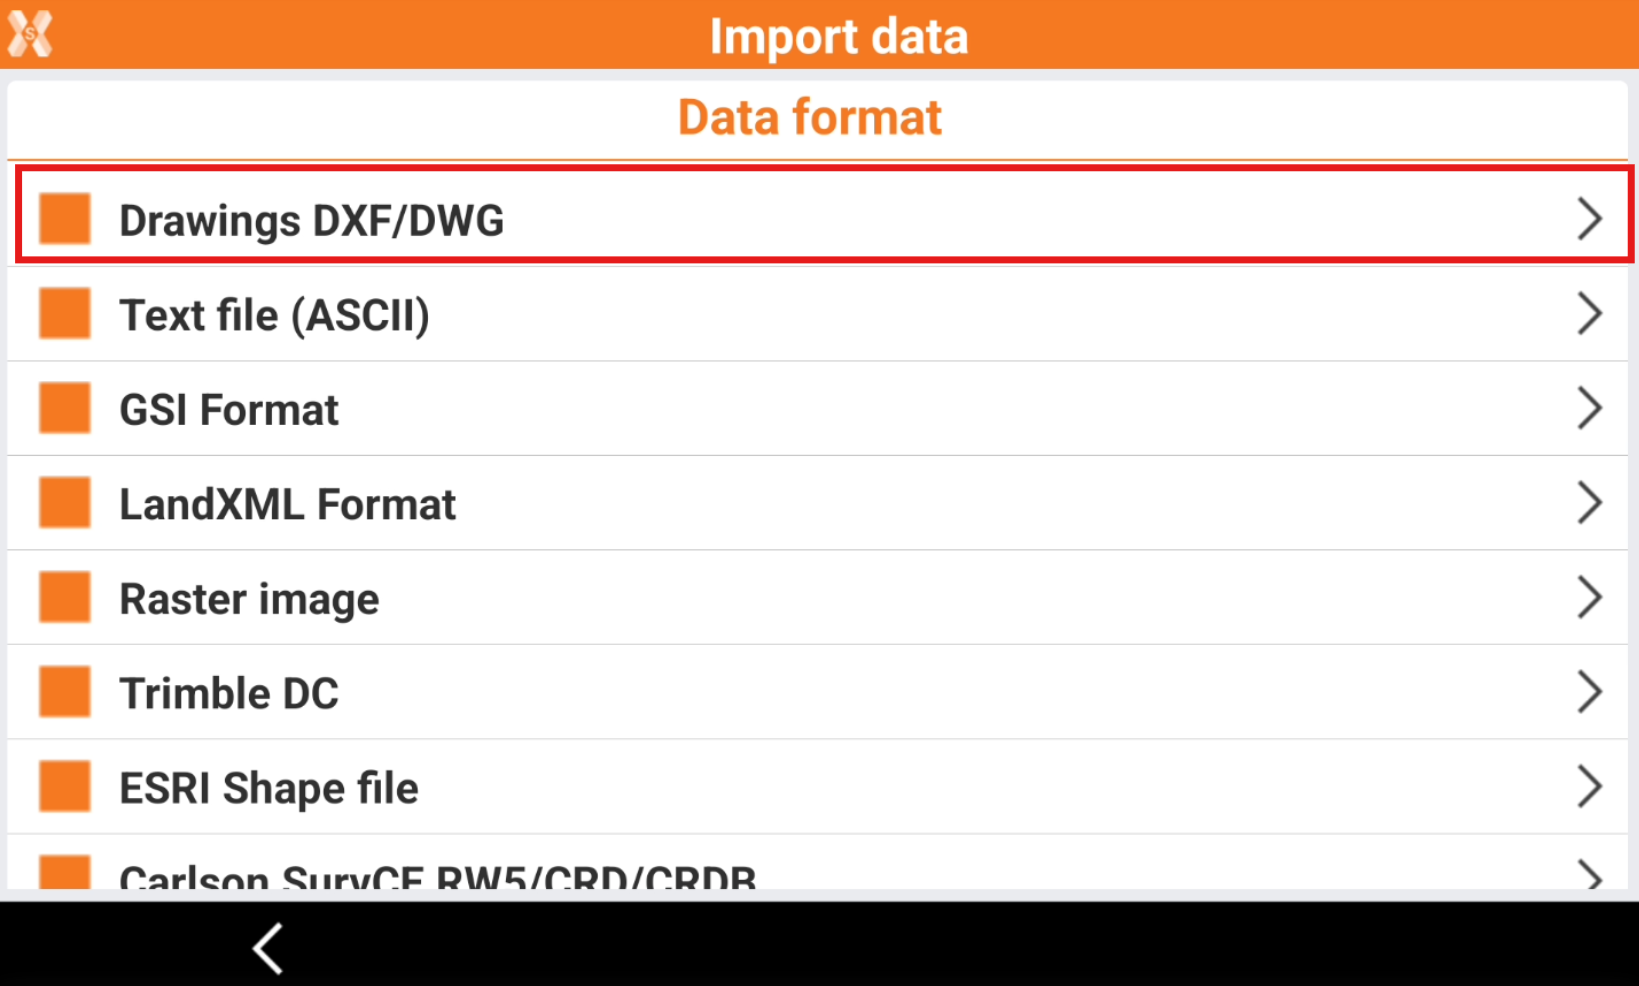This screenshot has height=986, width=1639.
Task: Click the X logo icon in header
Action: coord(30,34)
